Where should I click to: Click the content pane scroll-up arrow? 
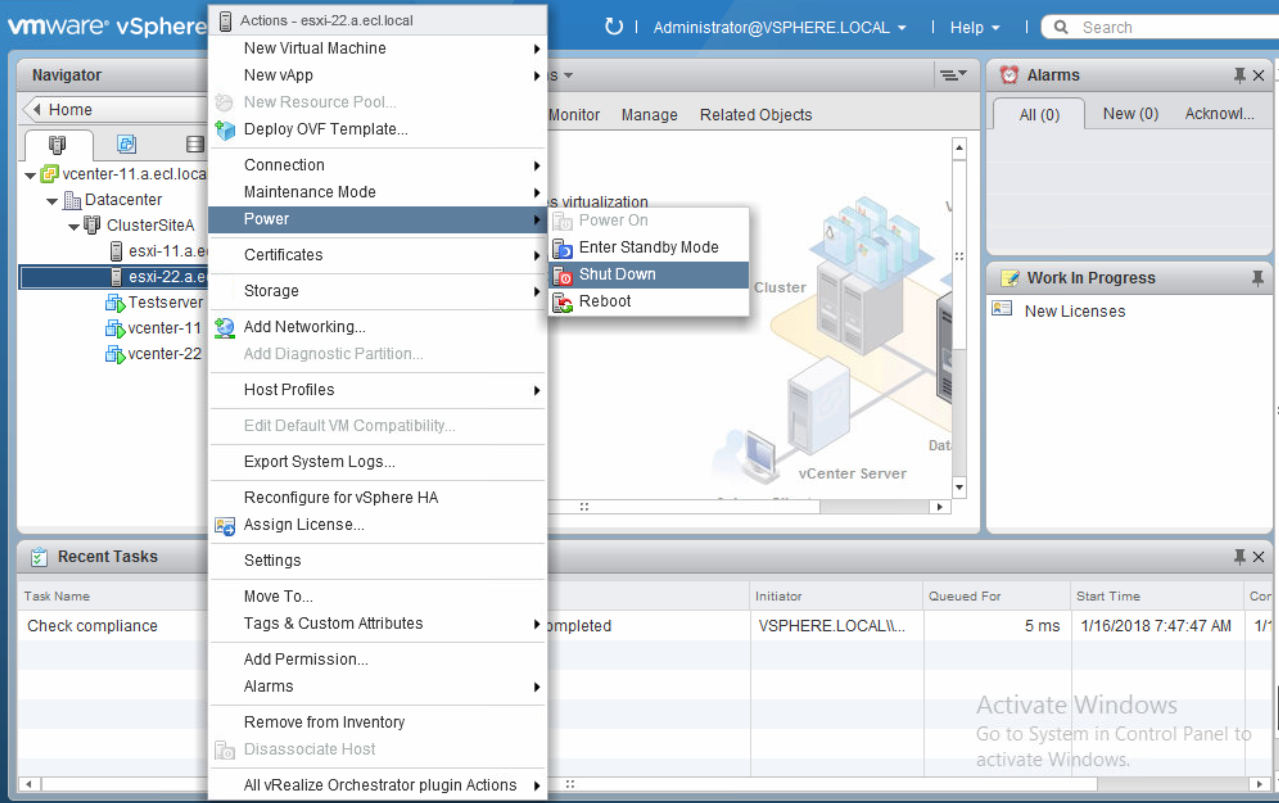coord(960,148)
